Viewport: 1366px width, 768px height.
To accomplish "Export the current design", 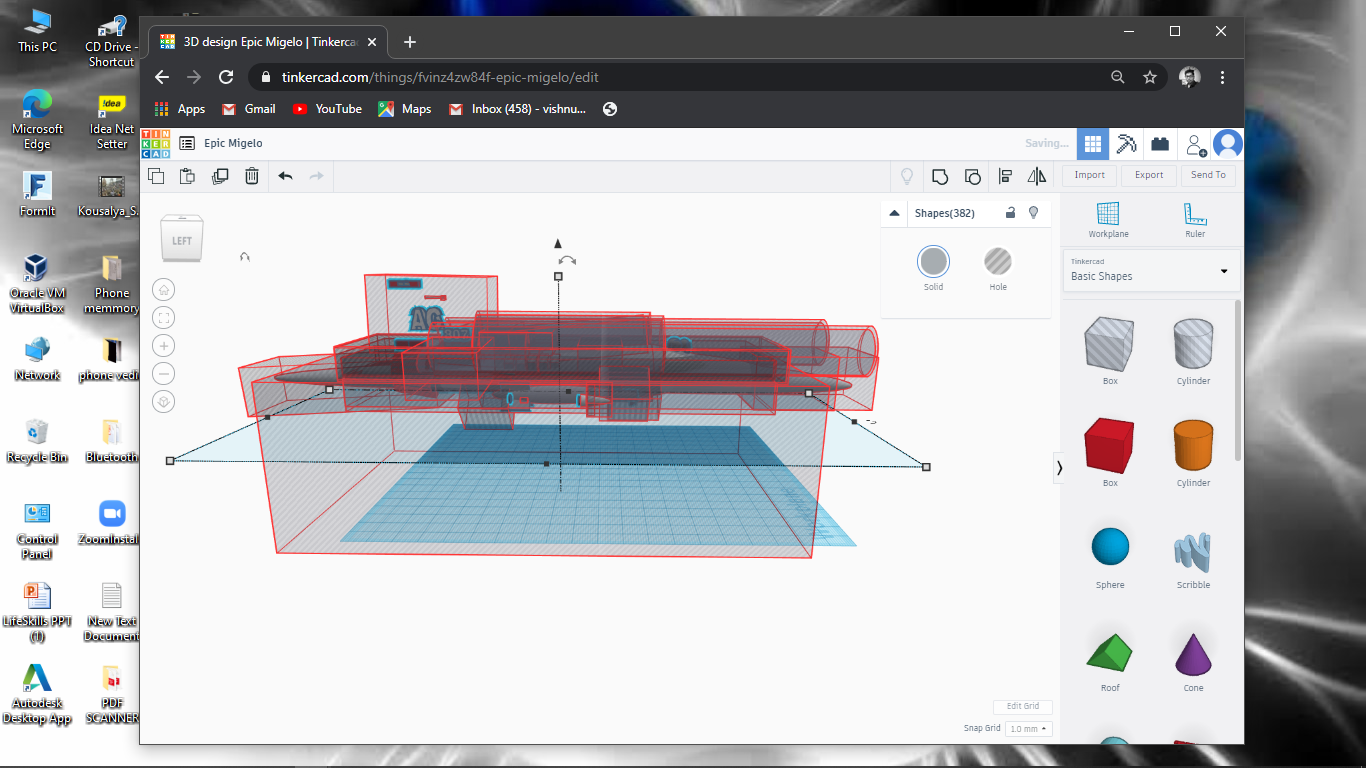I will coord(1148,175).
